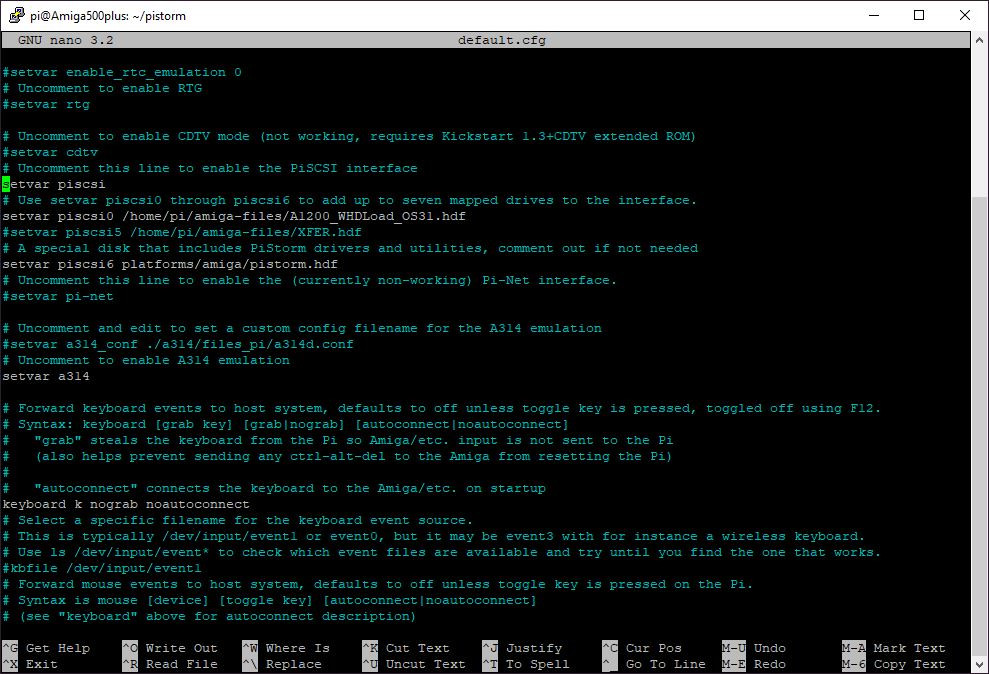Click the 'Uncomment to enable A314 emulation' comment

coord(146,361)
